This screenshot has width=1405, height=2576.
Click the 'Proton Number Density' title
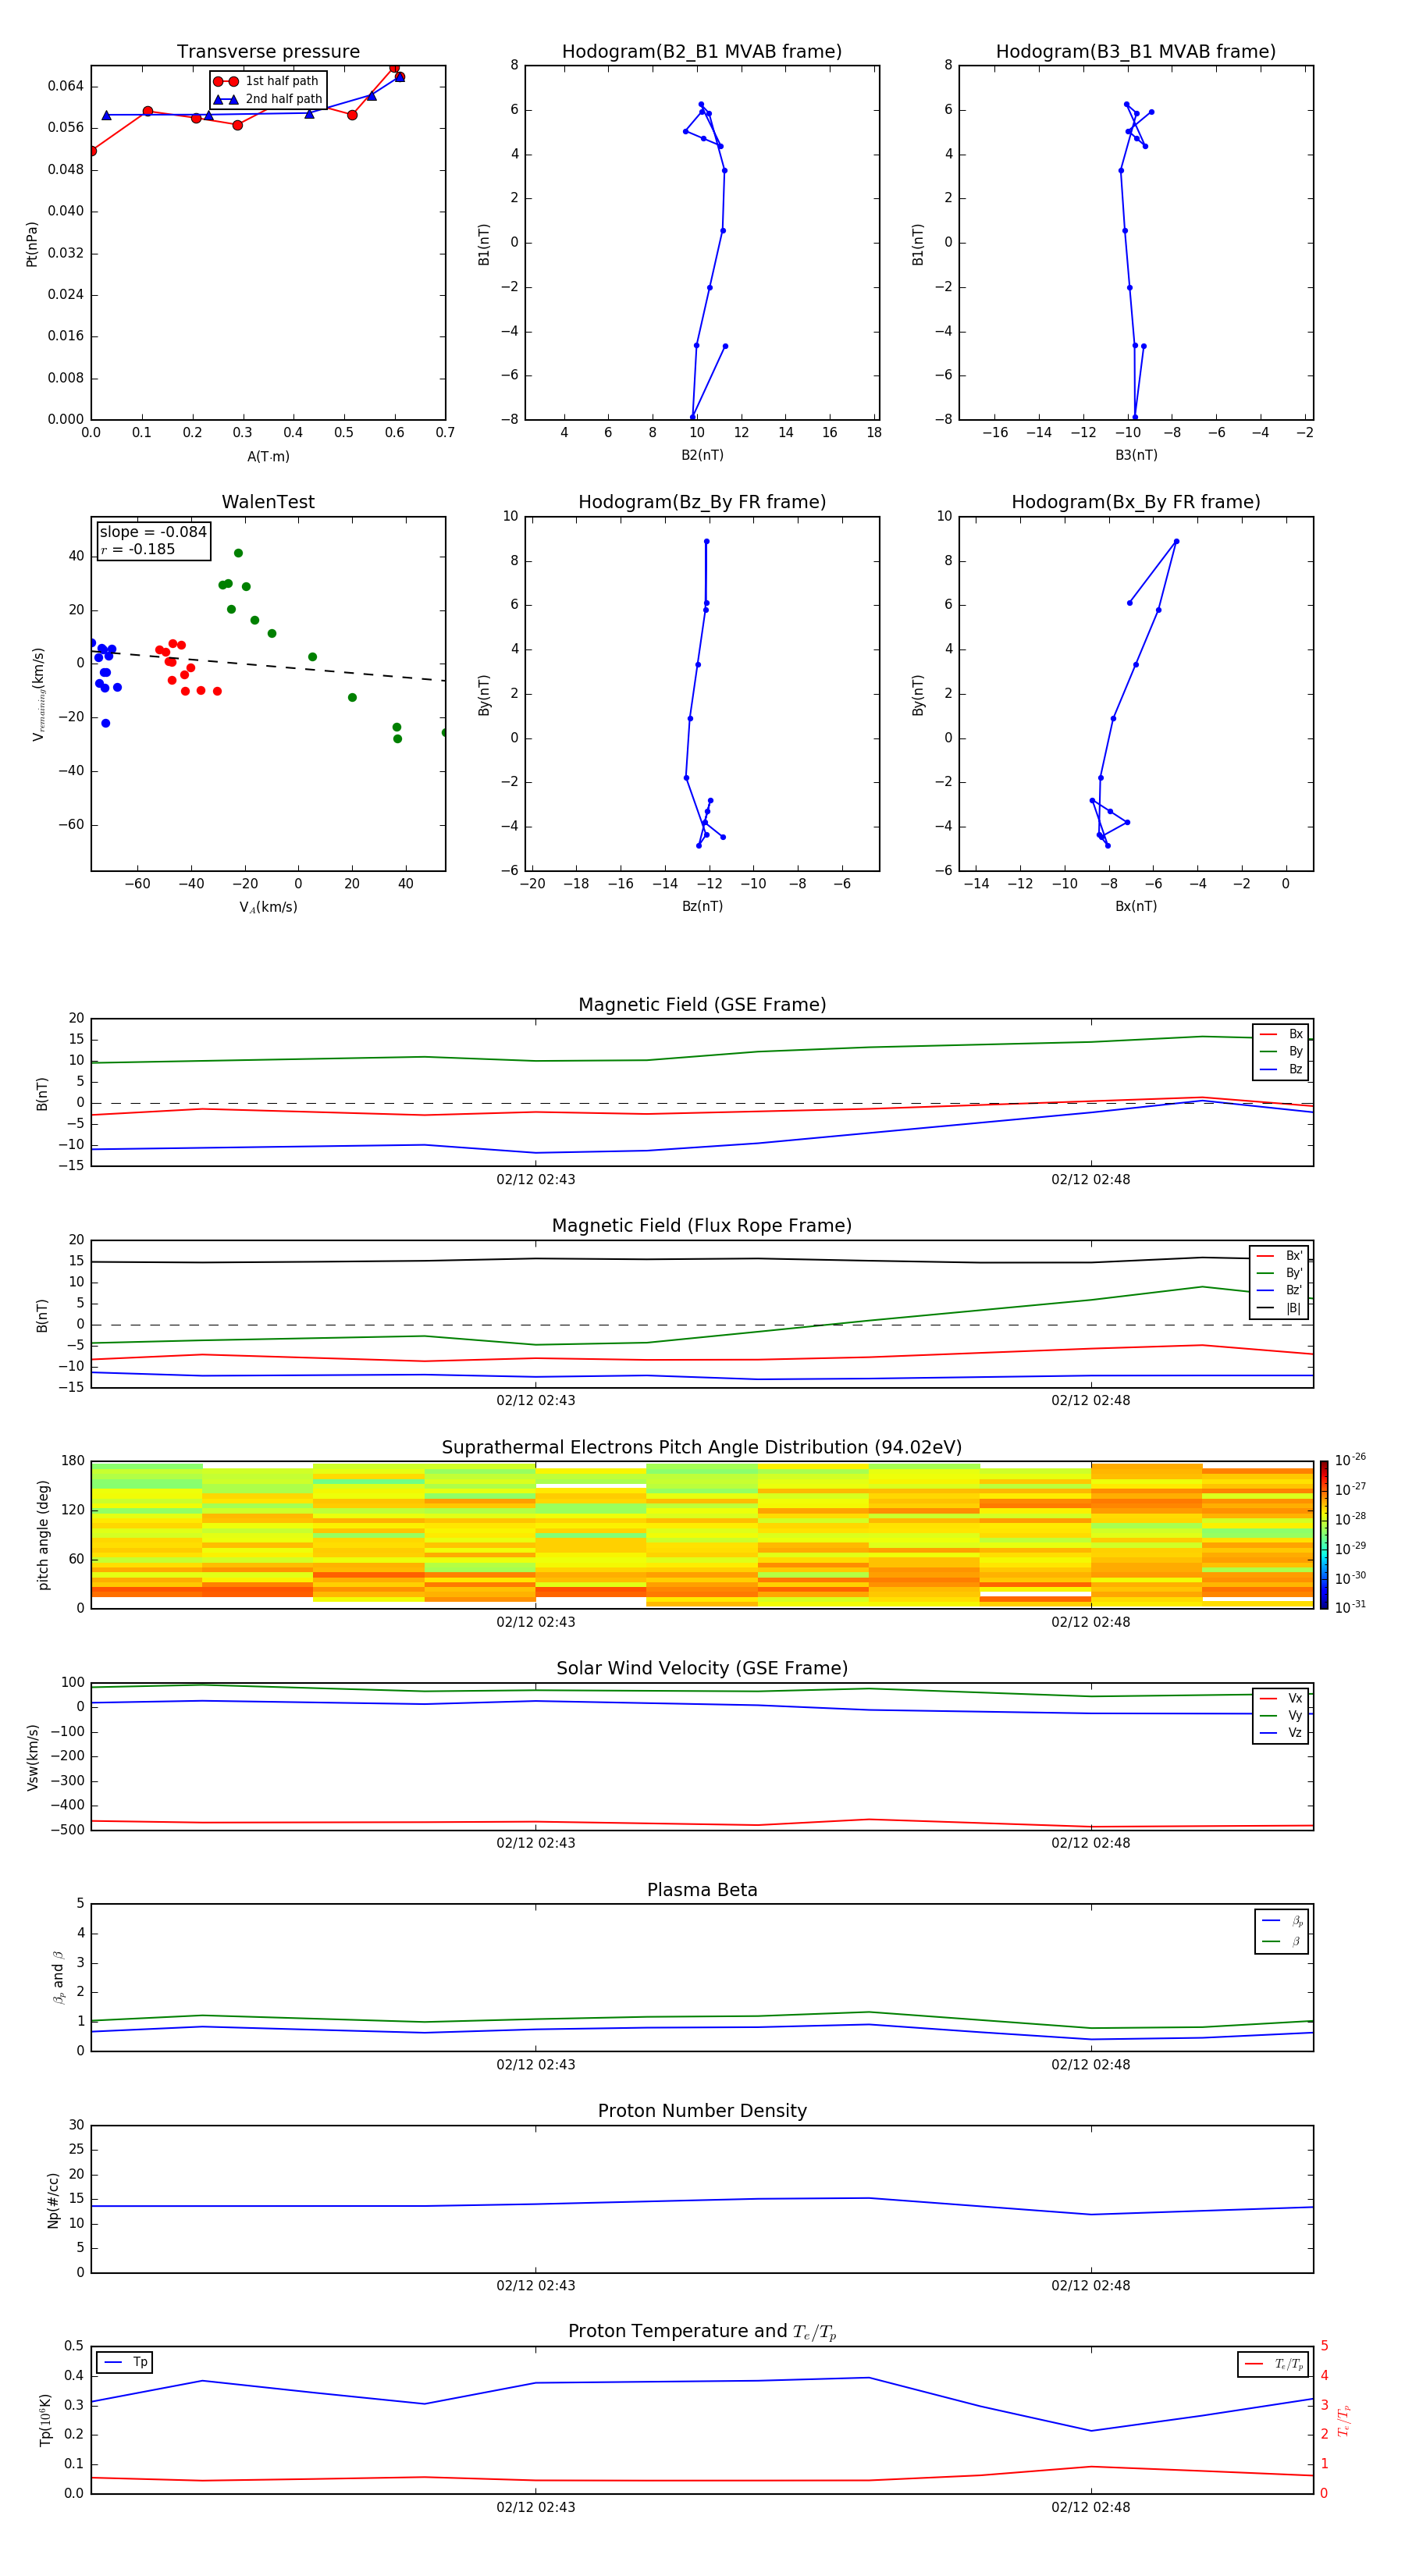702,2111
